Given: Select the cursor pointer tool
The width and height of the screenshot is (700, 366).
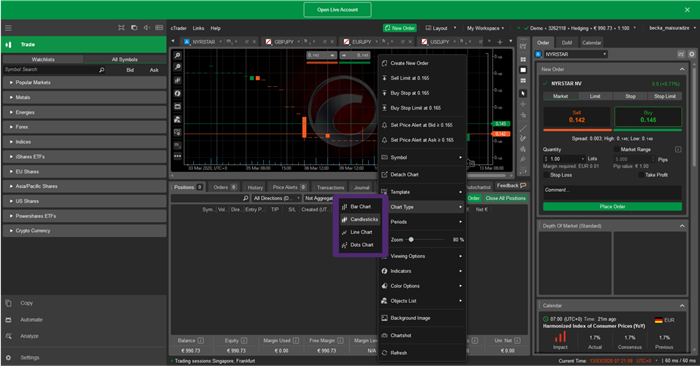Looking at the screenshot, I should (x=523, y=93).
